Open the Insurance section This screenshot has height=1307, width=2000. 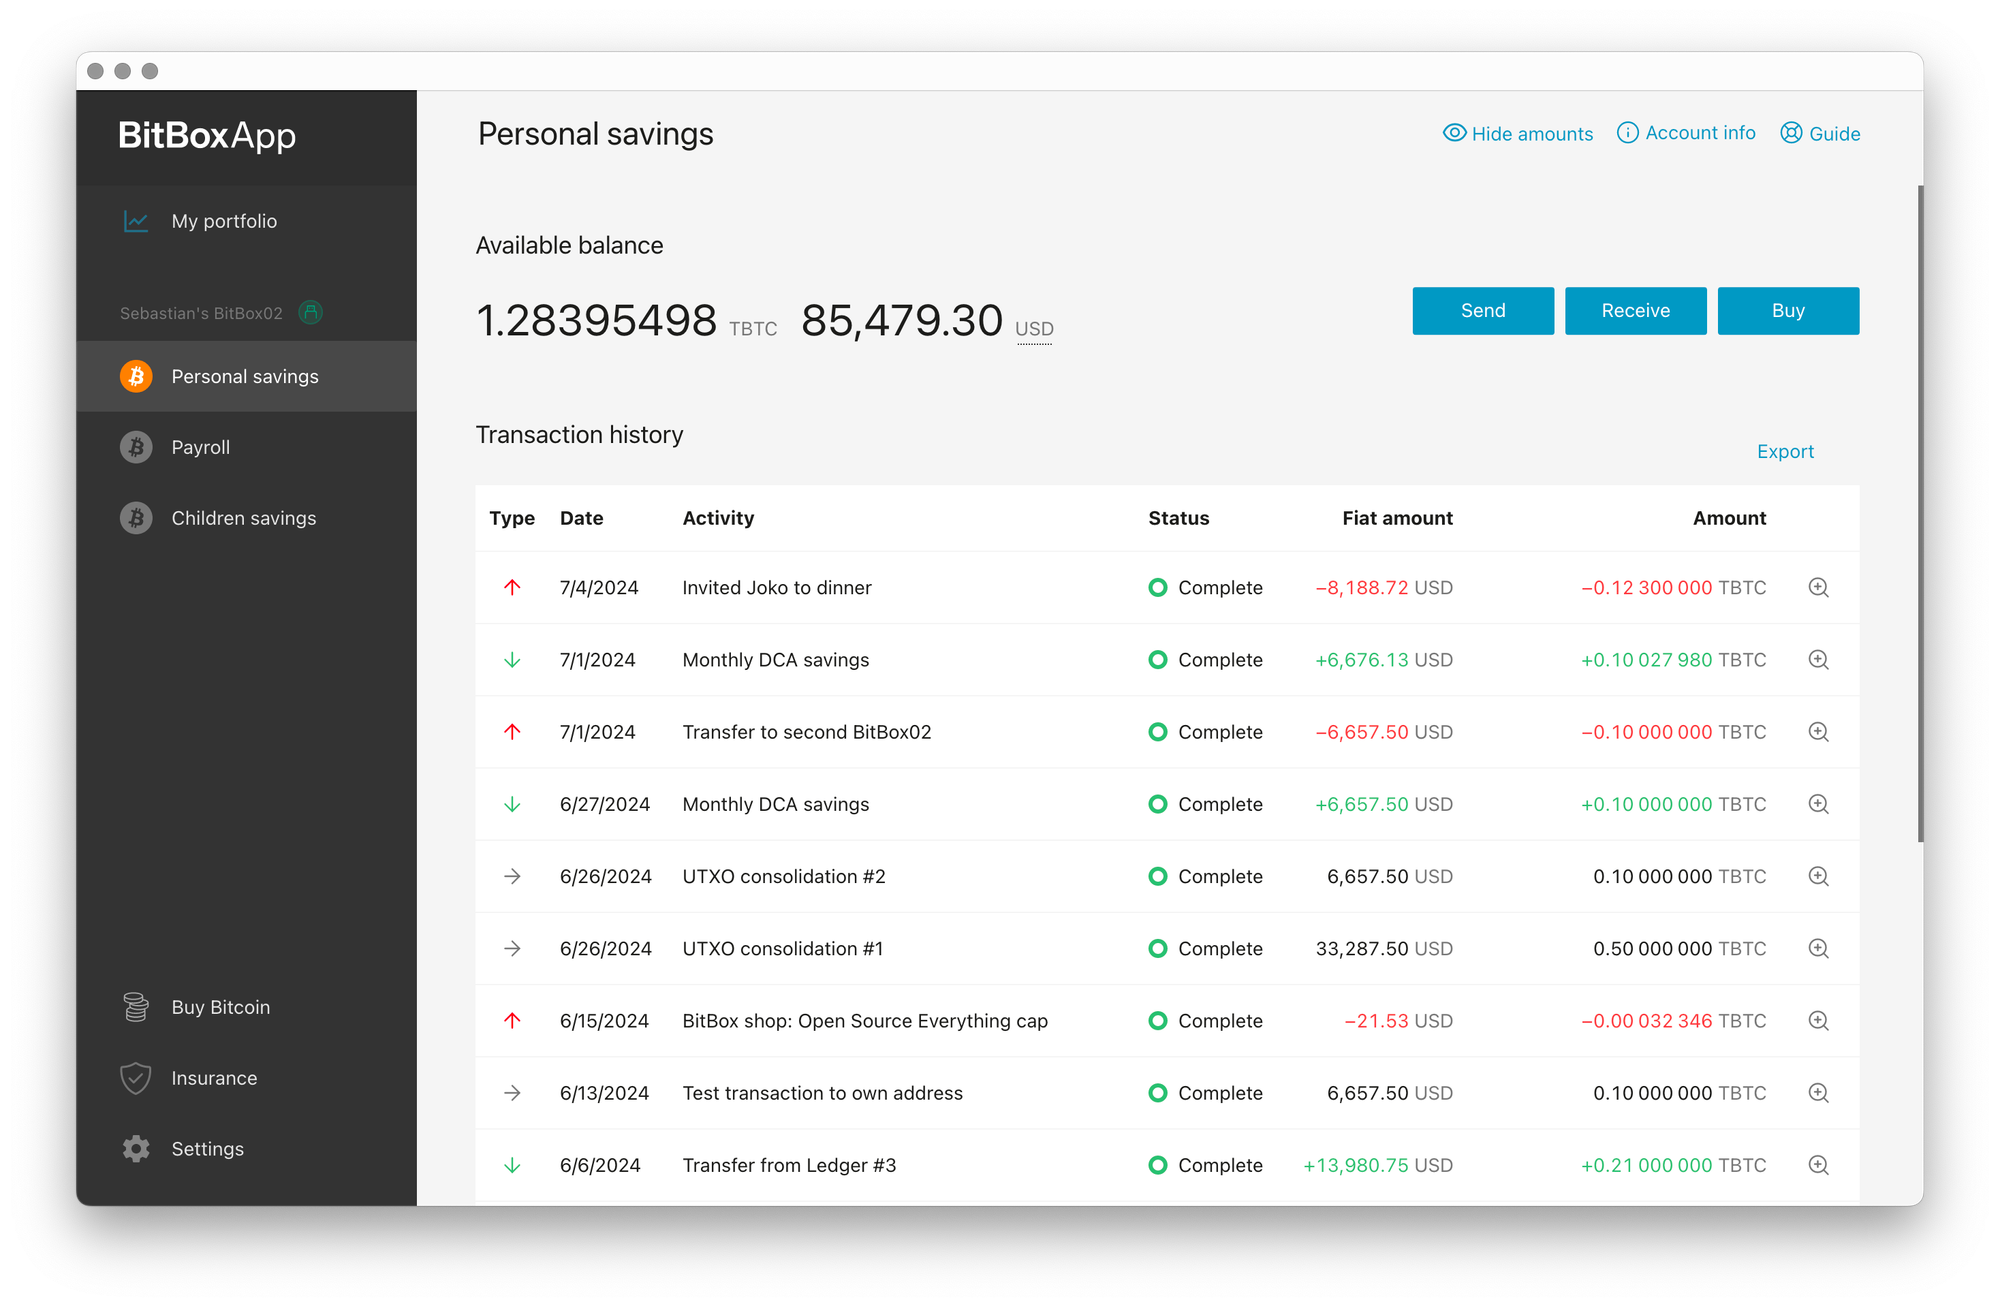point(246,1078)
